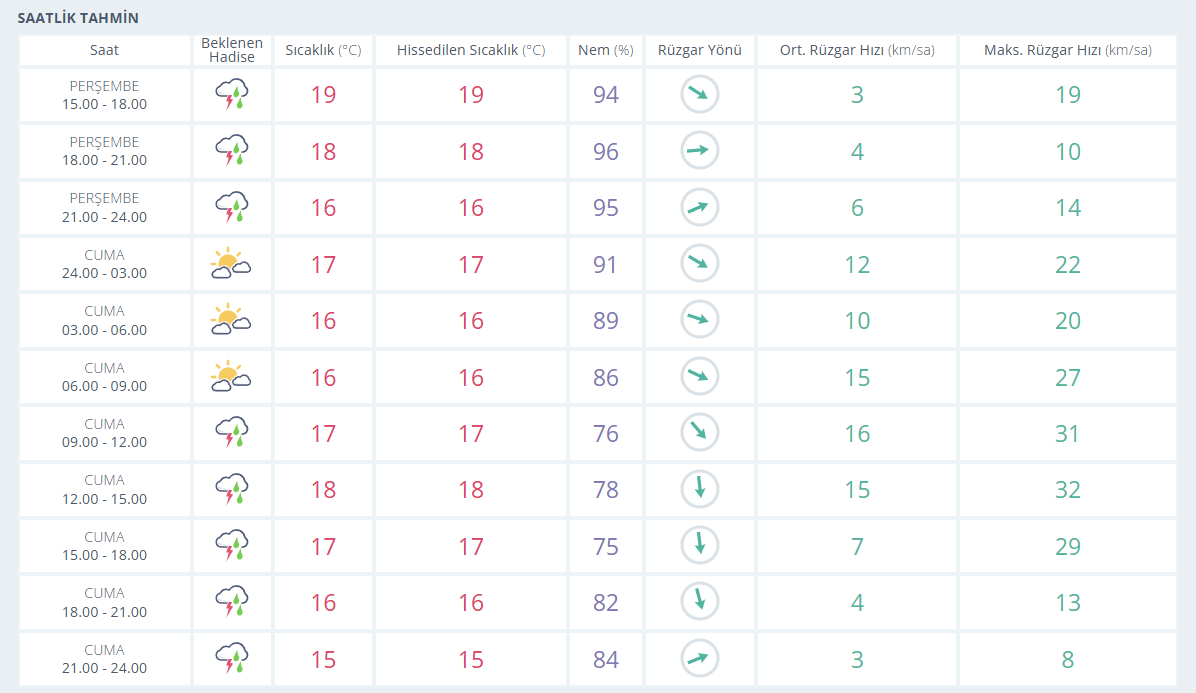Screen dimensions: 1196x693
Task: Click thunderstorm icon for Cuma 21.00 - 24.00
Action: (232, 658)
